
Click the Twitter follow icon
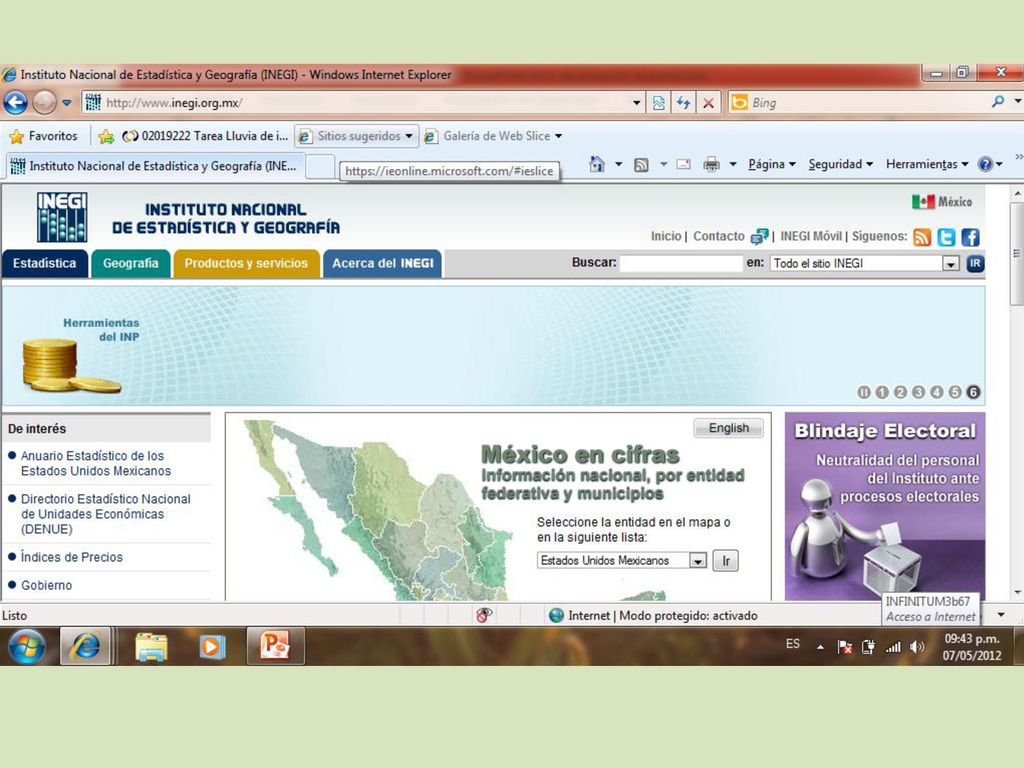click(x=946, y=237)
